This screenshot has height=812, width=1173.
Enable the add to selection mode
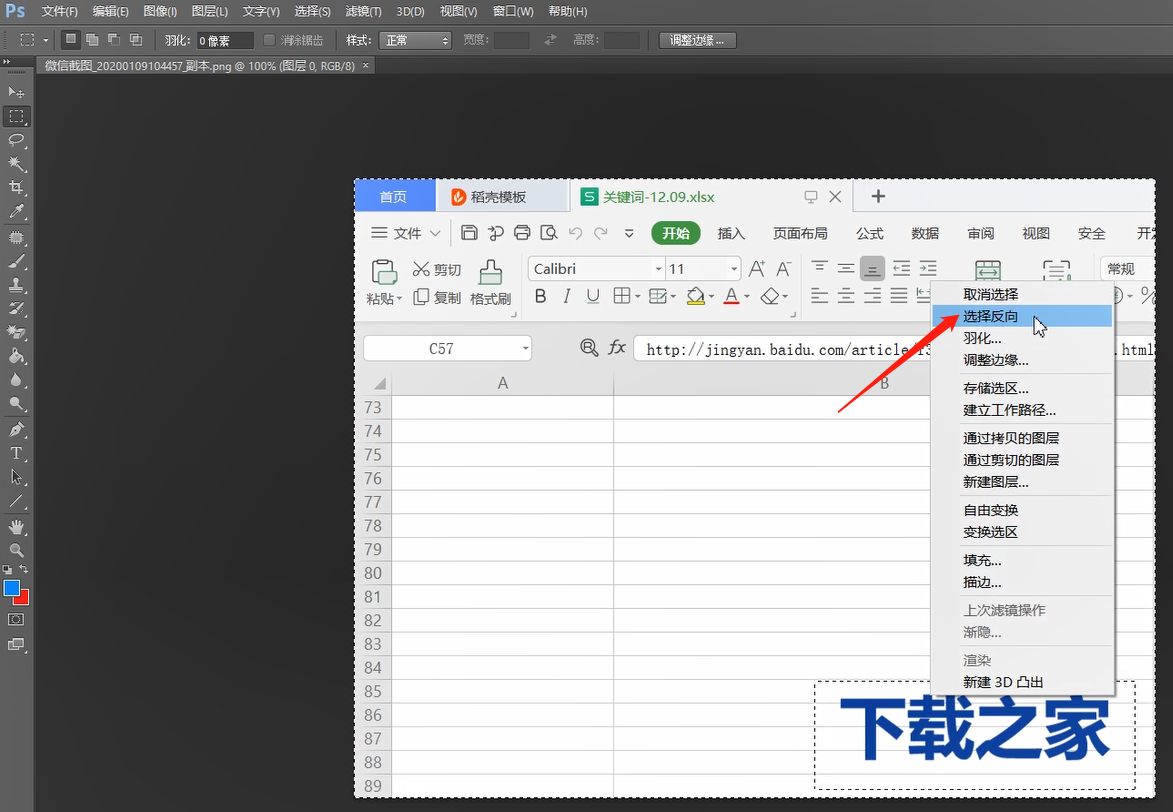coord(92,40)
